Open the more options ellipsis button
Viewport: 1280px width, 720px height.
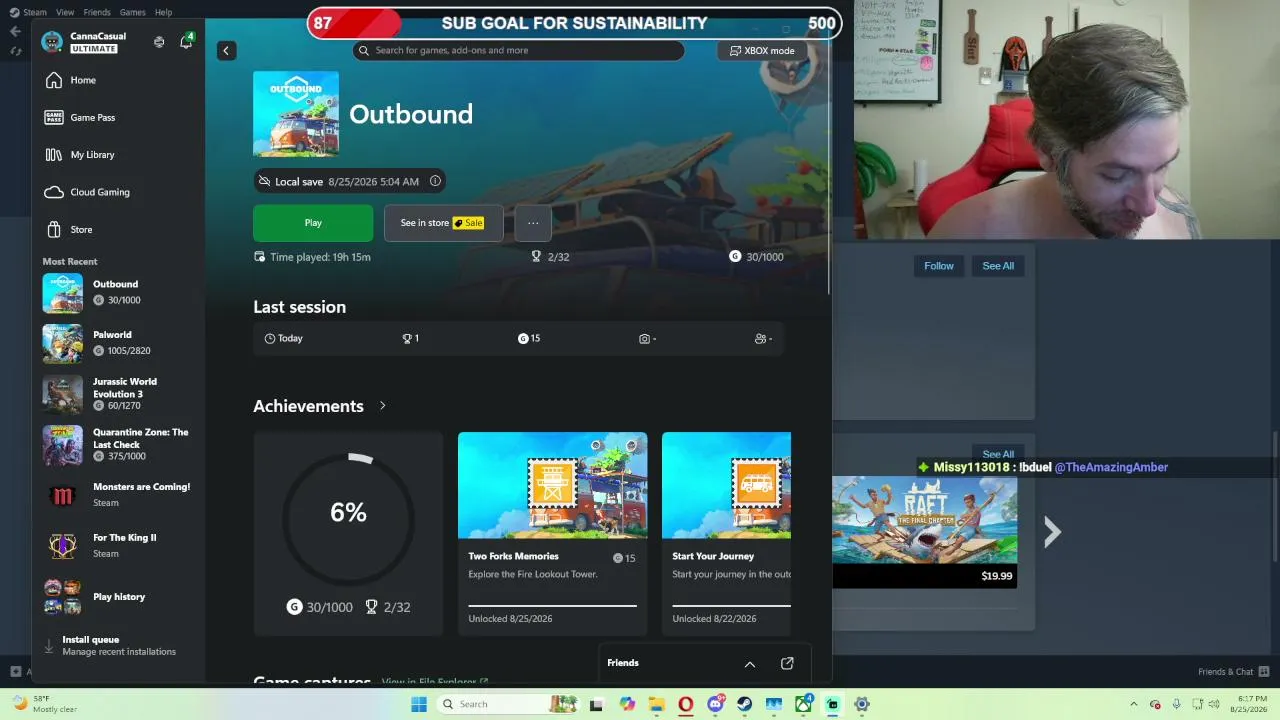click(533, 223)
